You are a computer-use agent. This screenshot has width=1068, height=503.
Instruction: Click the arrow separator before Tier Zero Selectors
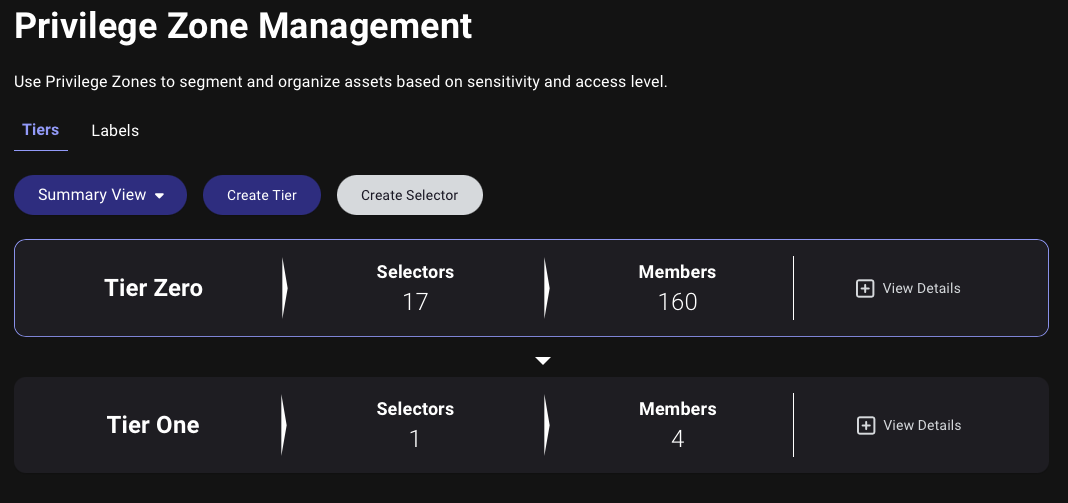point(285,288)
